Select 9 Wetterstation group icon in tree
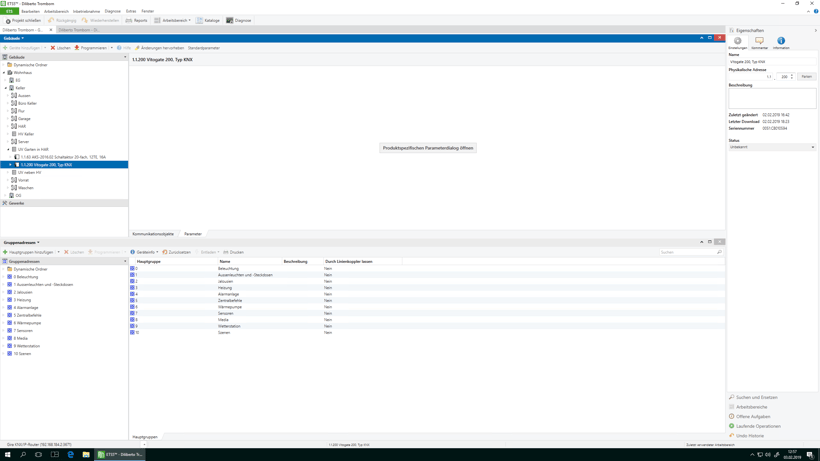The image size is (820, 461). [9, 346]
